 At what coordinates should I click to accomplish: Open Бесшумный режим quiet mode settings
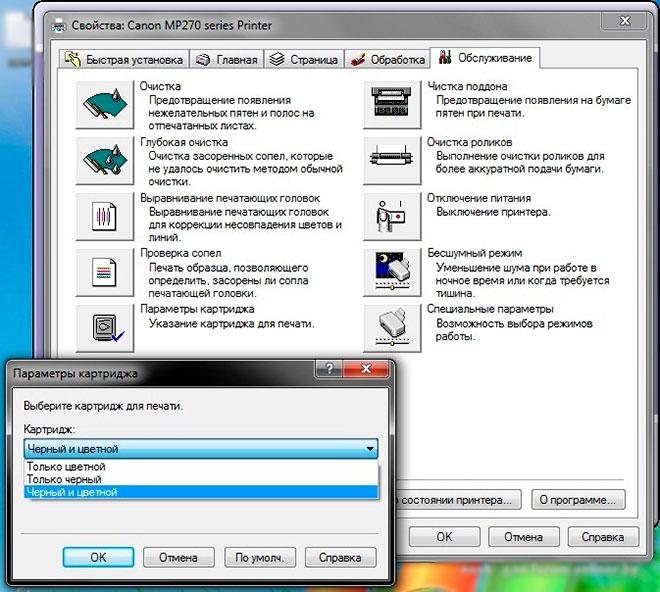[392, 273]
